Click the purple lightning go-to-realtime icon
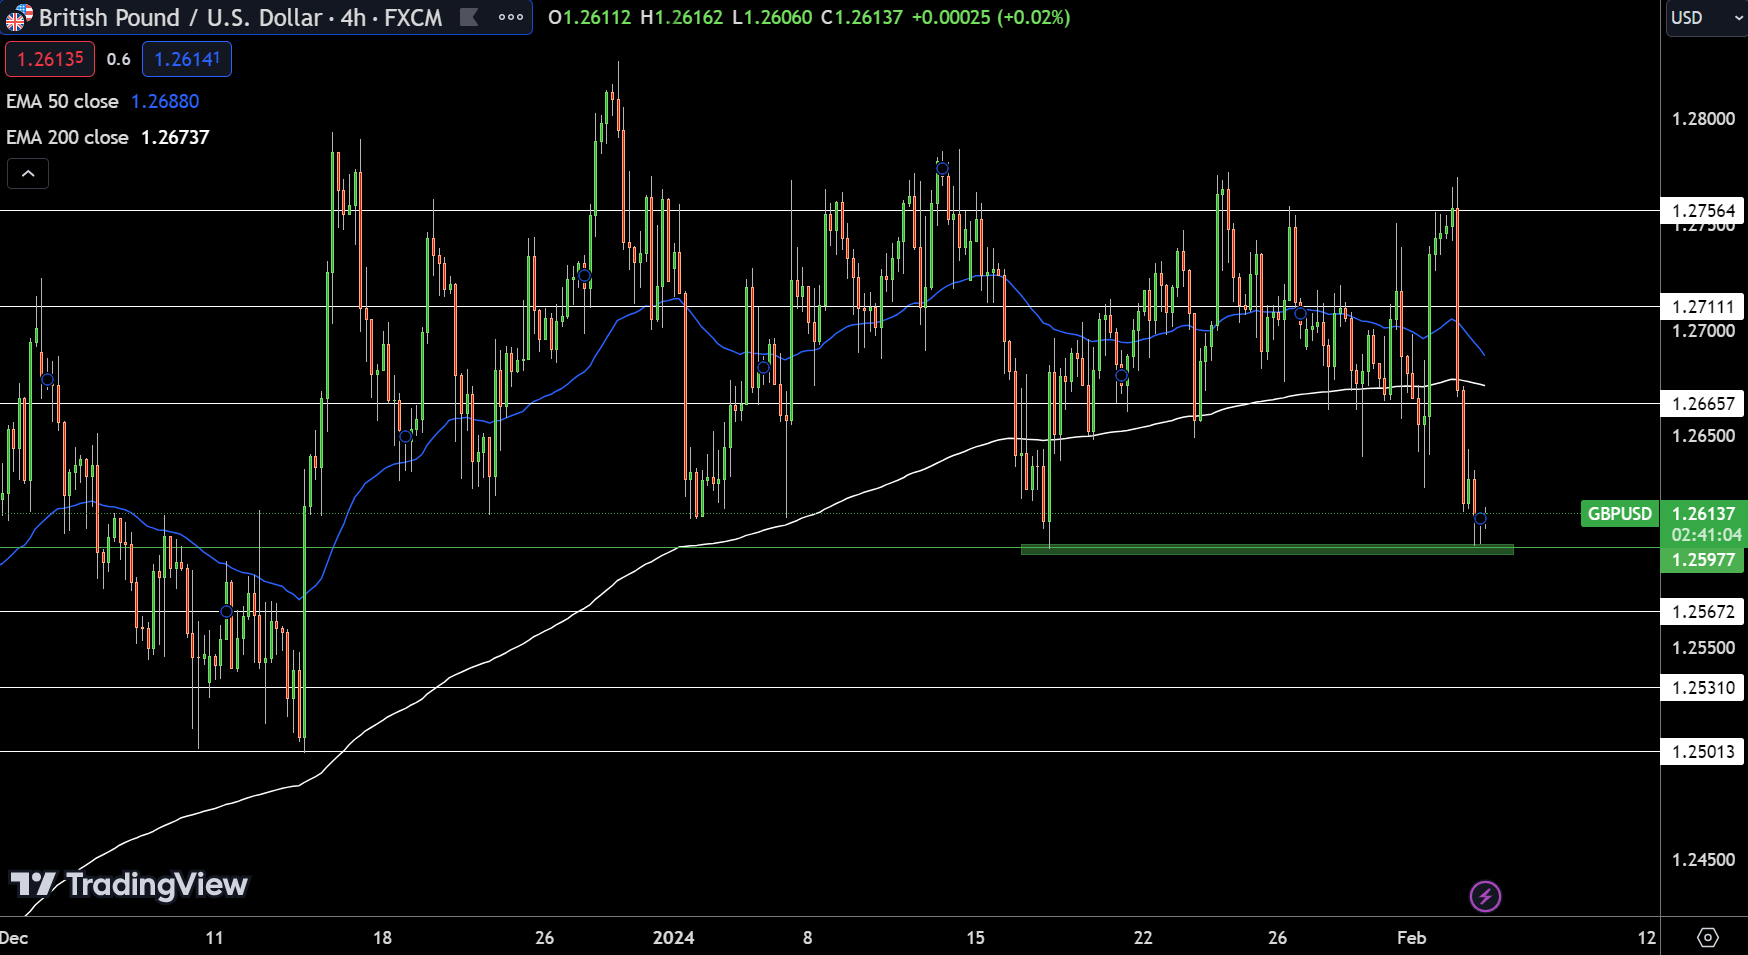The height and width of the screenshot is (955, 1748). pyautogui.click(x=1485, y=896)
